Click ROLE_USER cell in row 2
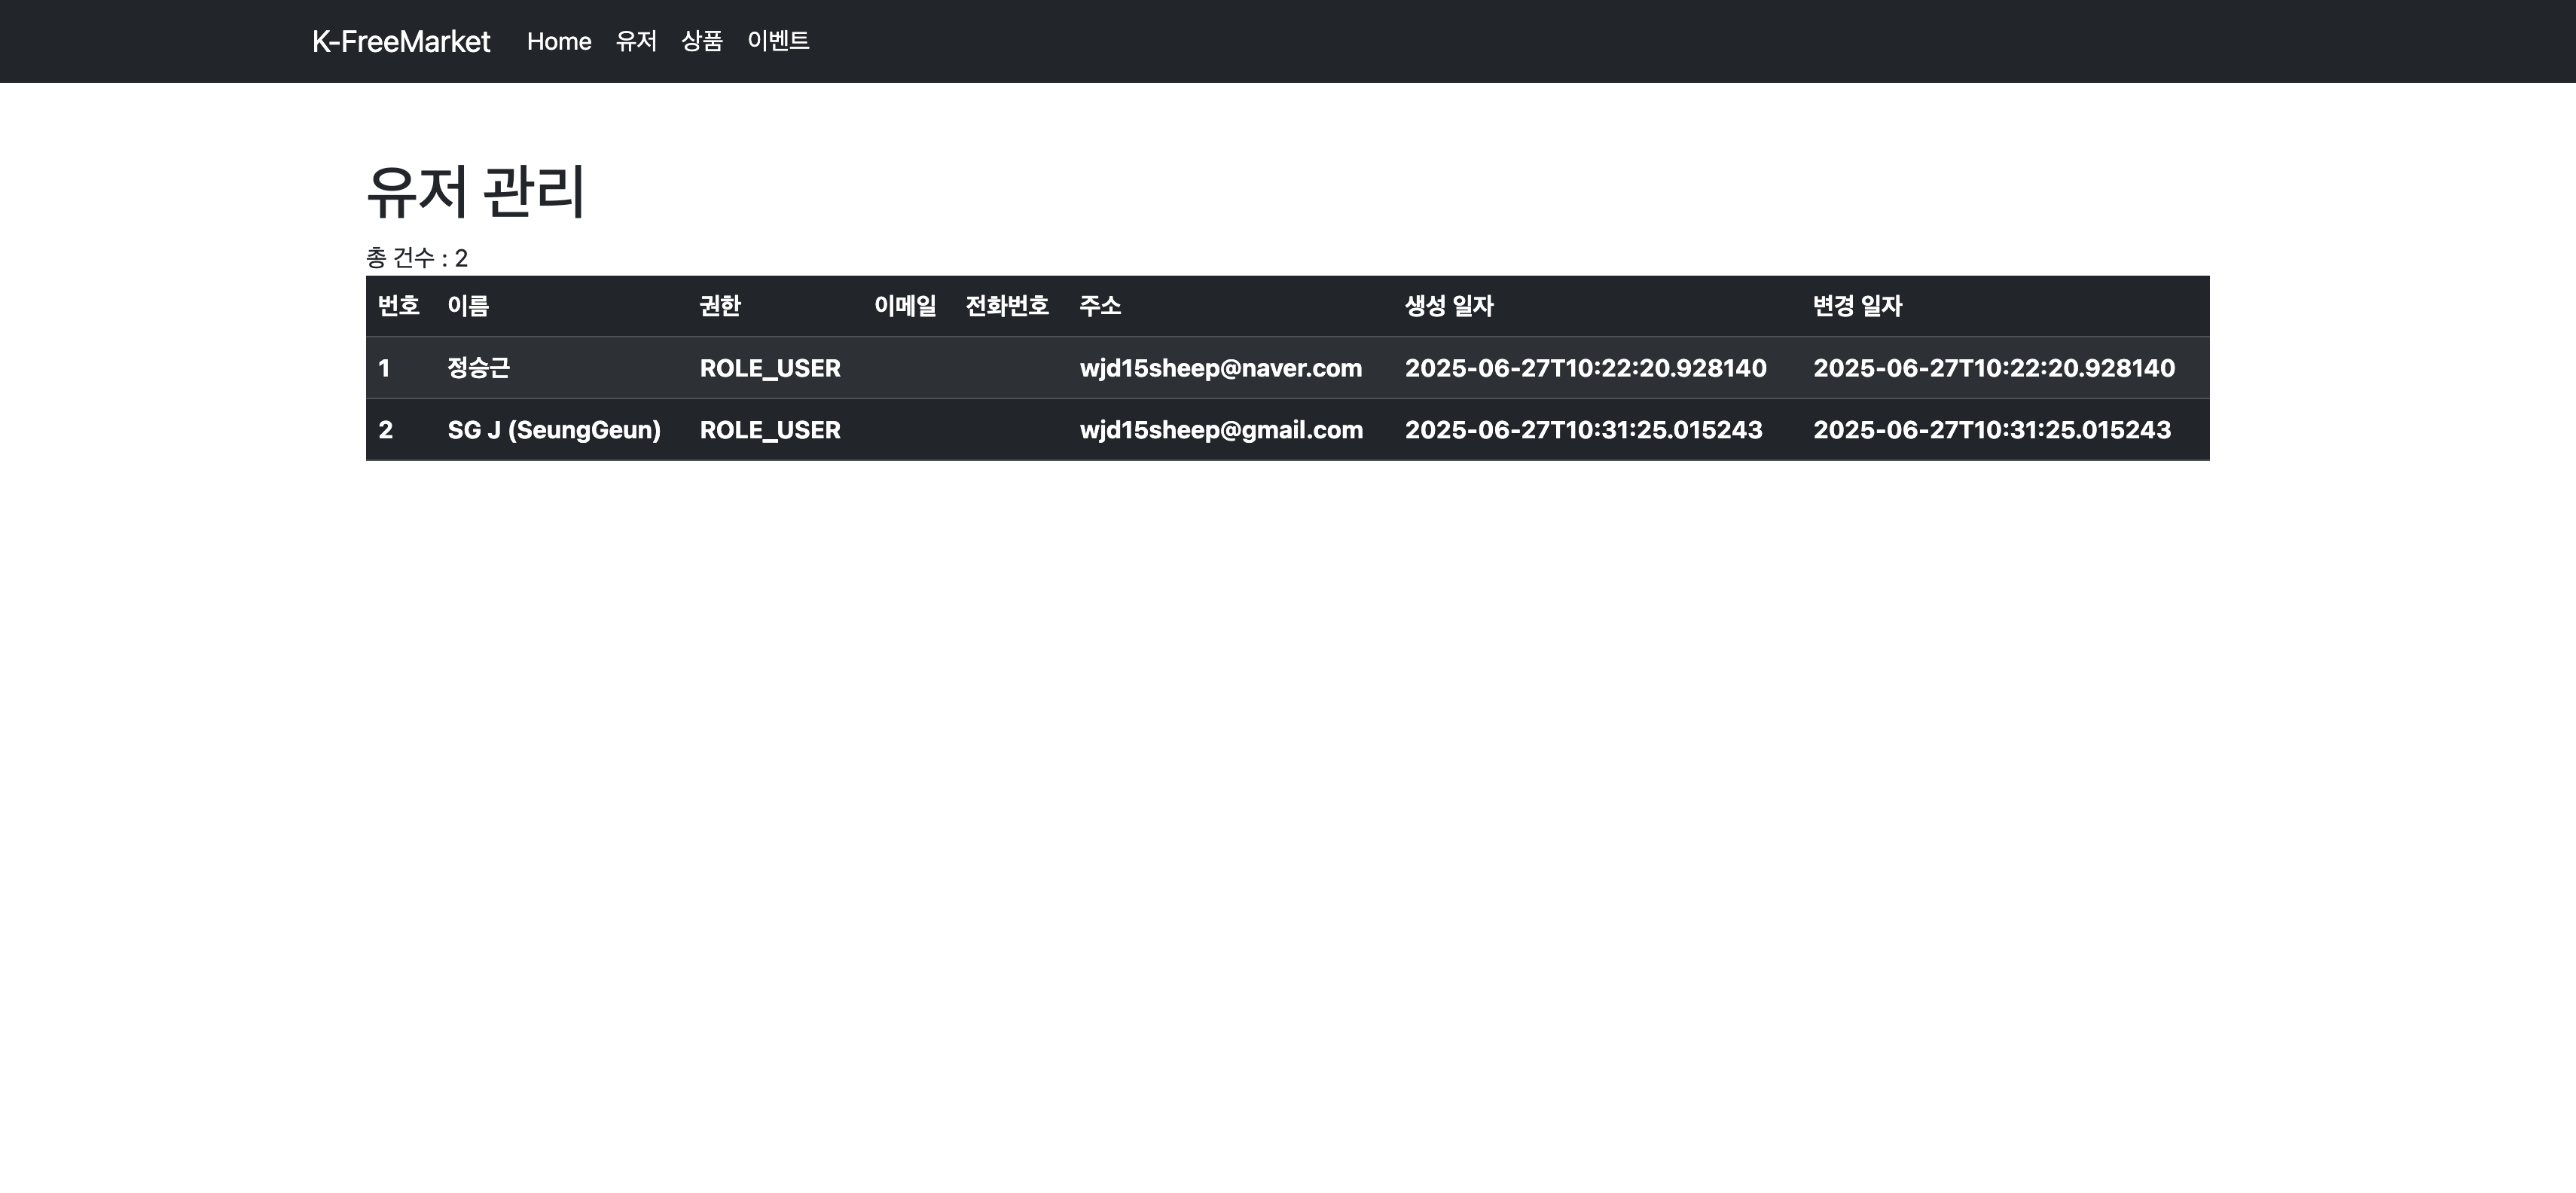 coord(770,430)
